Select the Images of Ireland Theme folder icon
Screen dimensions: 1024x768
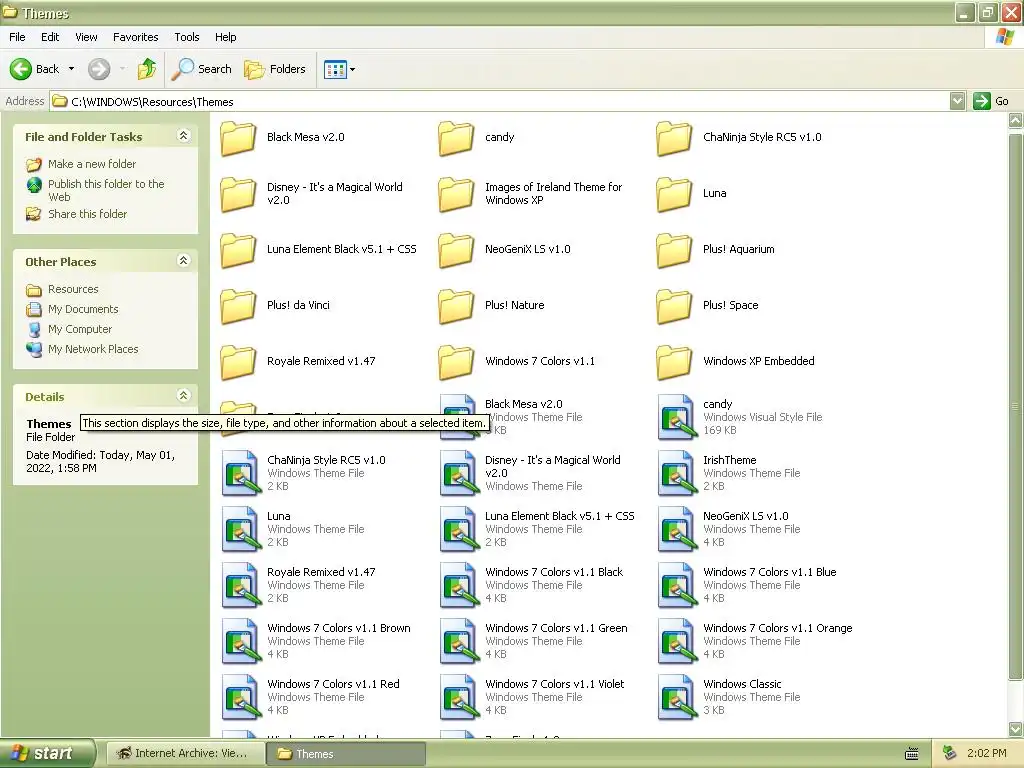click(x=456, y=195)
